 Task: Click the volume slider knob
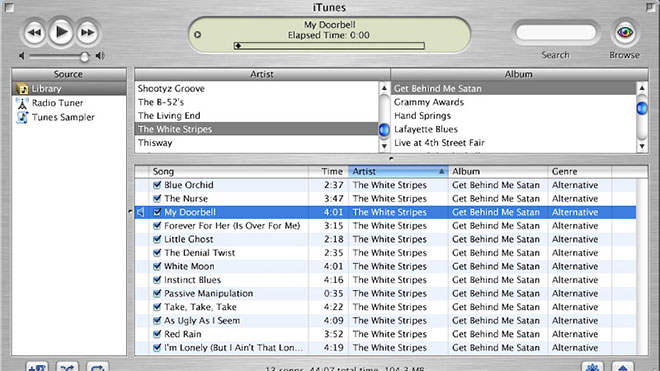[x=85, y=56]
